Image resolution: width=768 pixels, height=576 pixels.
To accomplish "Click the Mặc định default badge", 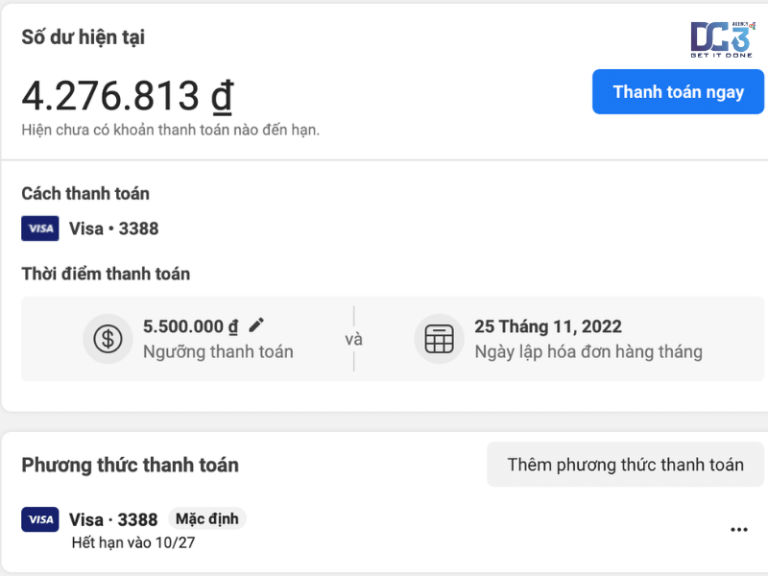I will click(x=206, y=519).
